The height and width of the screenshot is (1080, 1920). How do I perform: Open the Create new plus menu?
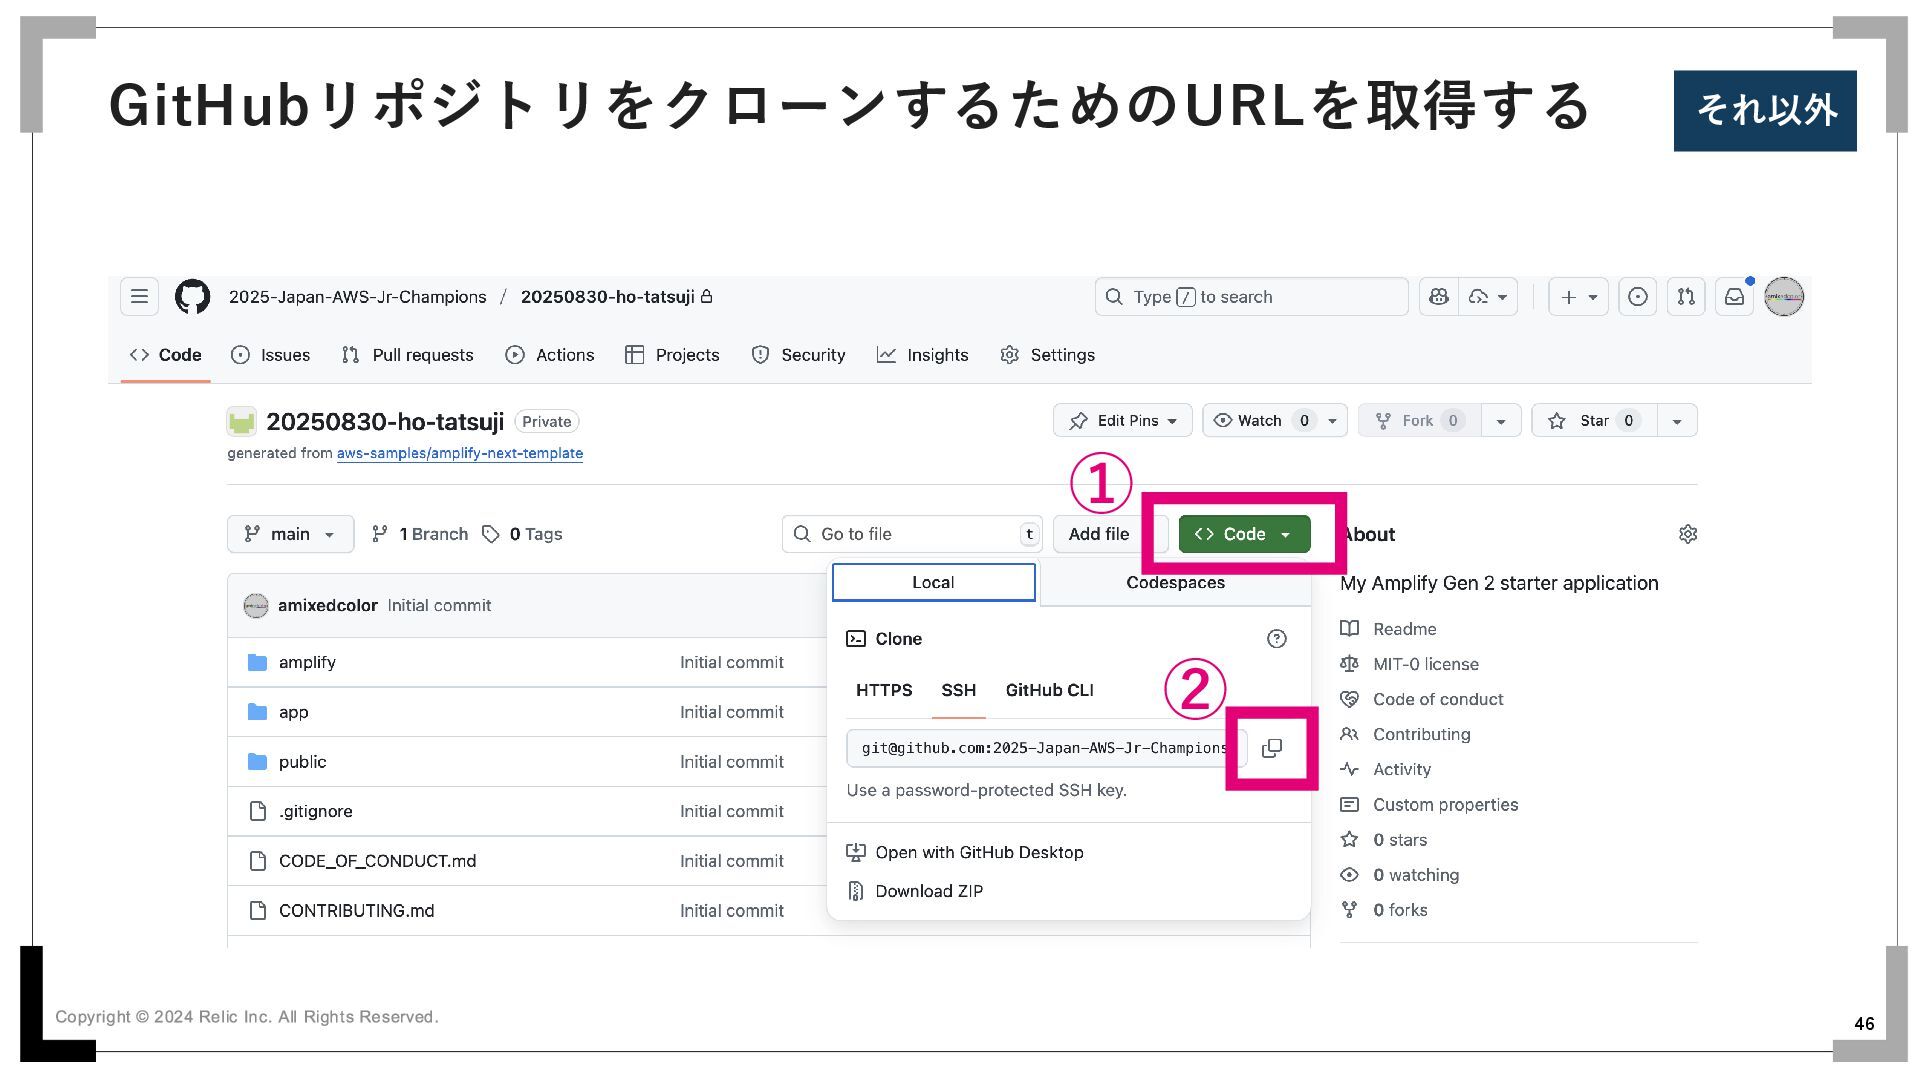click(1579, 297)
